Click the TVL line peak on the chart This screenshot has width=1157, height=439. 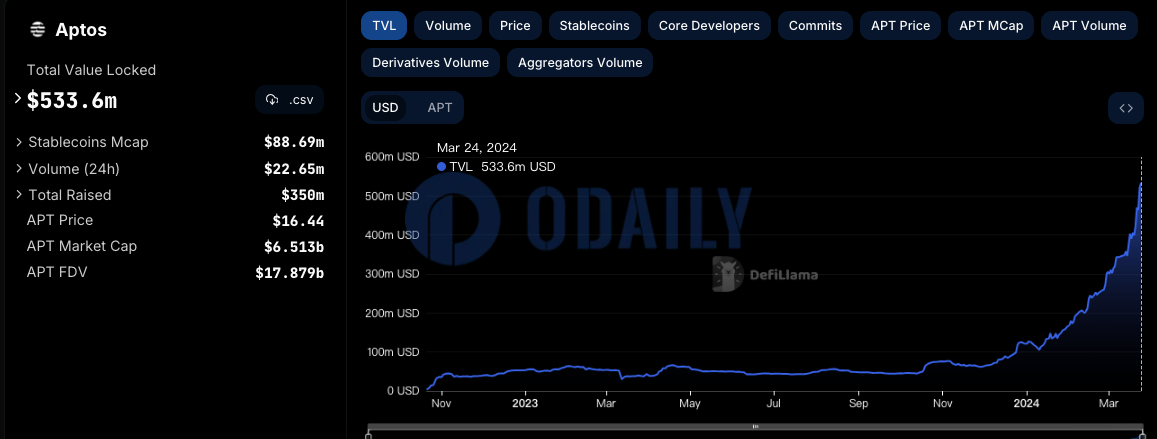1141,184
